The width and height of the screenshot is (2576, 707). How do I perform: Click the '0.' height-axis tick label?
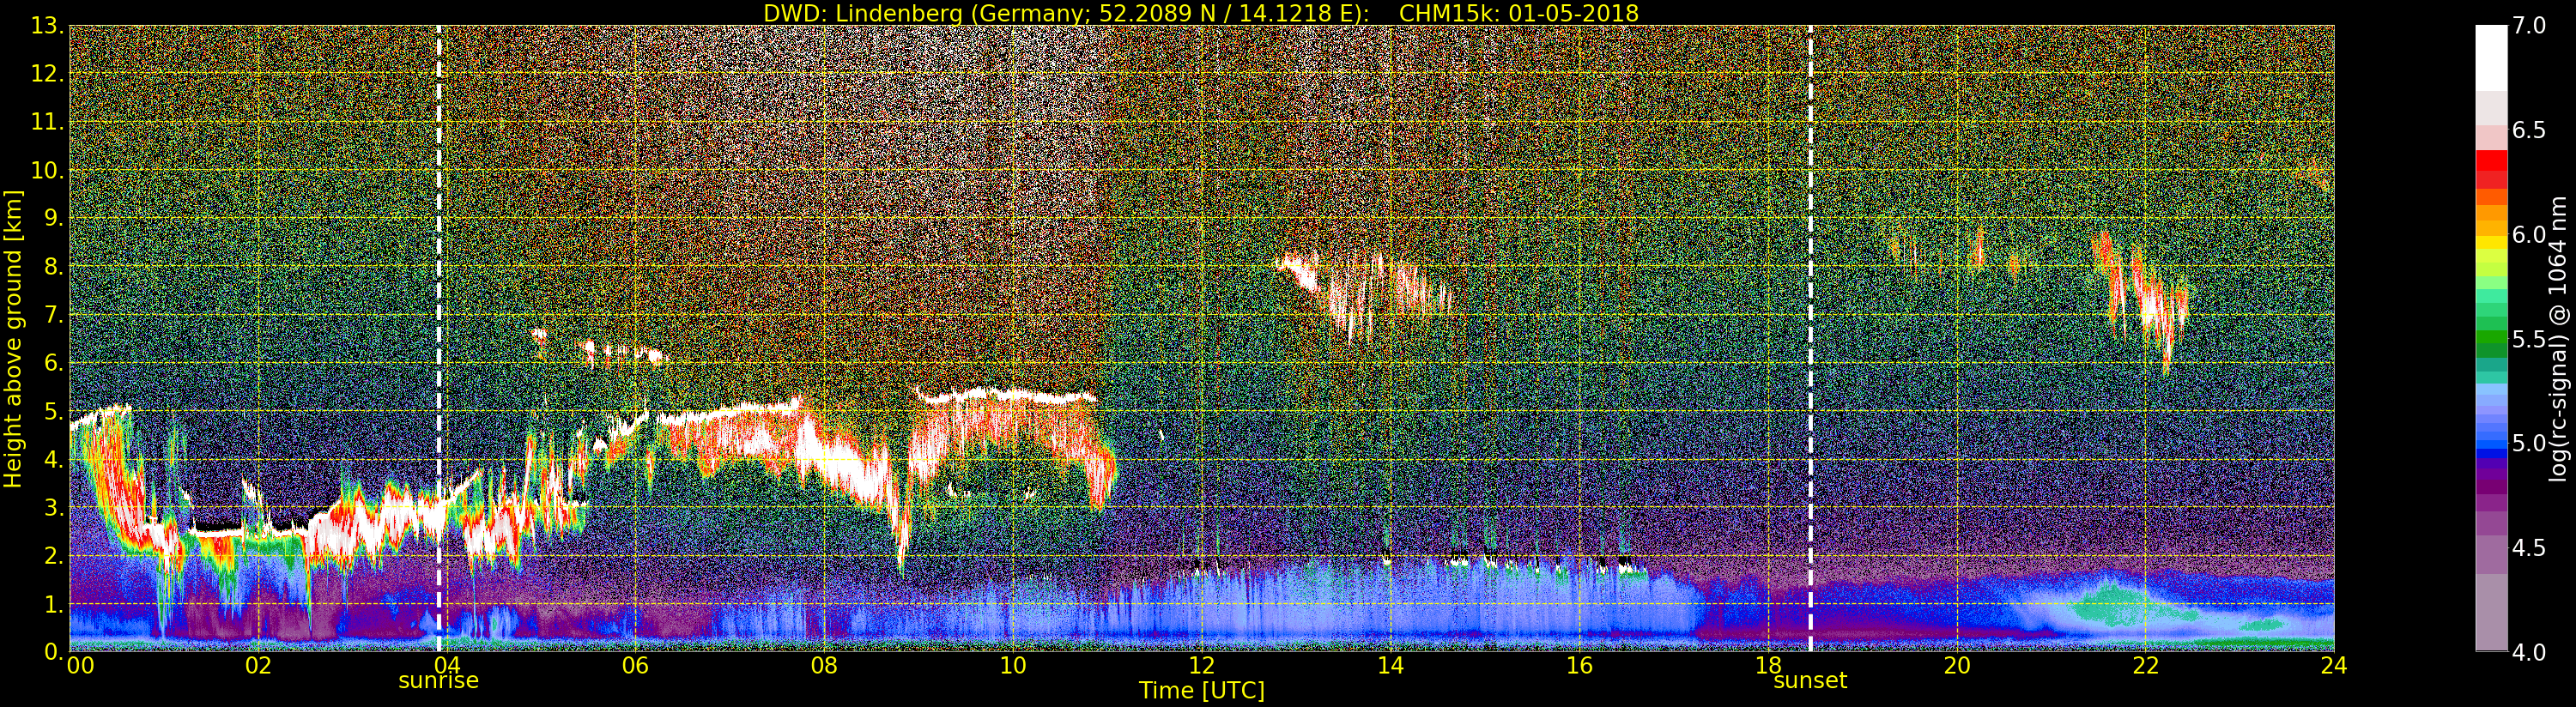53,652
